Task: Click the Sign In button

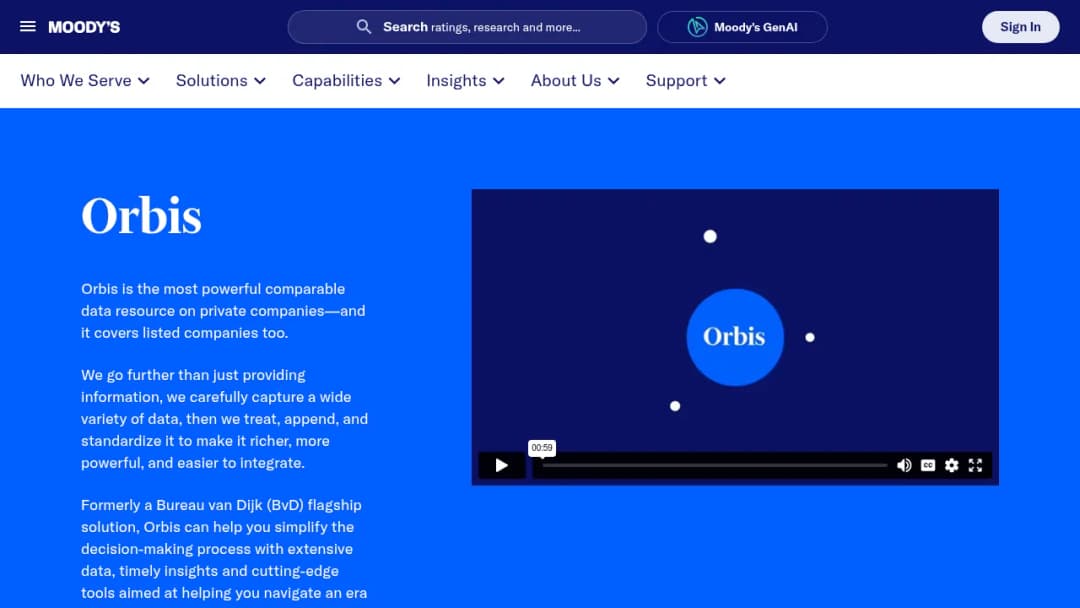Action: 1020,27
